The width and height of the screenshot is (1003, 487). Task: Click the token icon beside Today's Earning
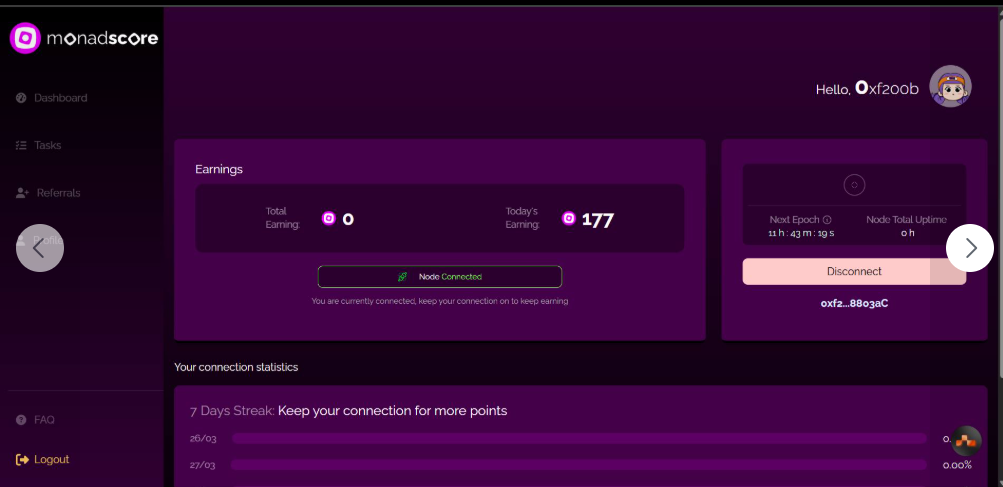[x=569, y=218]
